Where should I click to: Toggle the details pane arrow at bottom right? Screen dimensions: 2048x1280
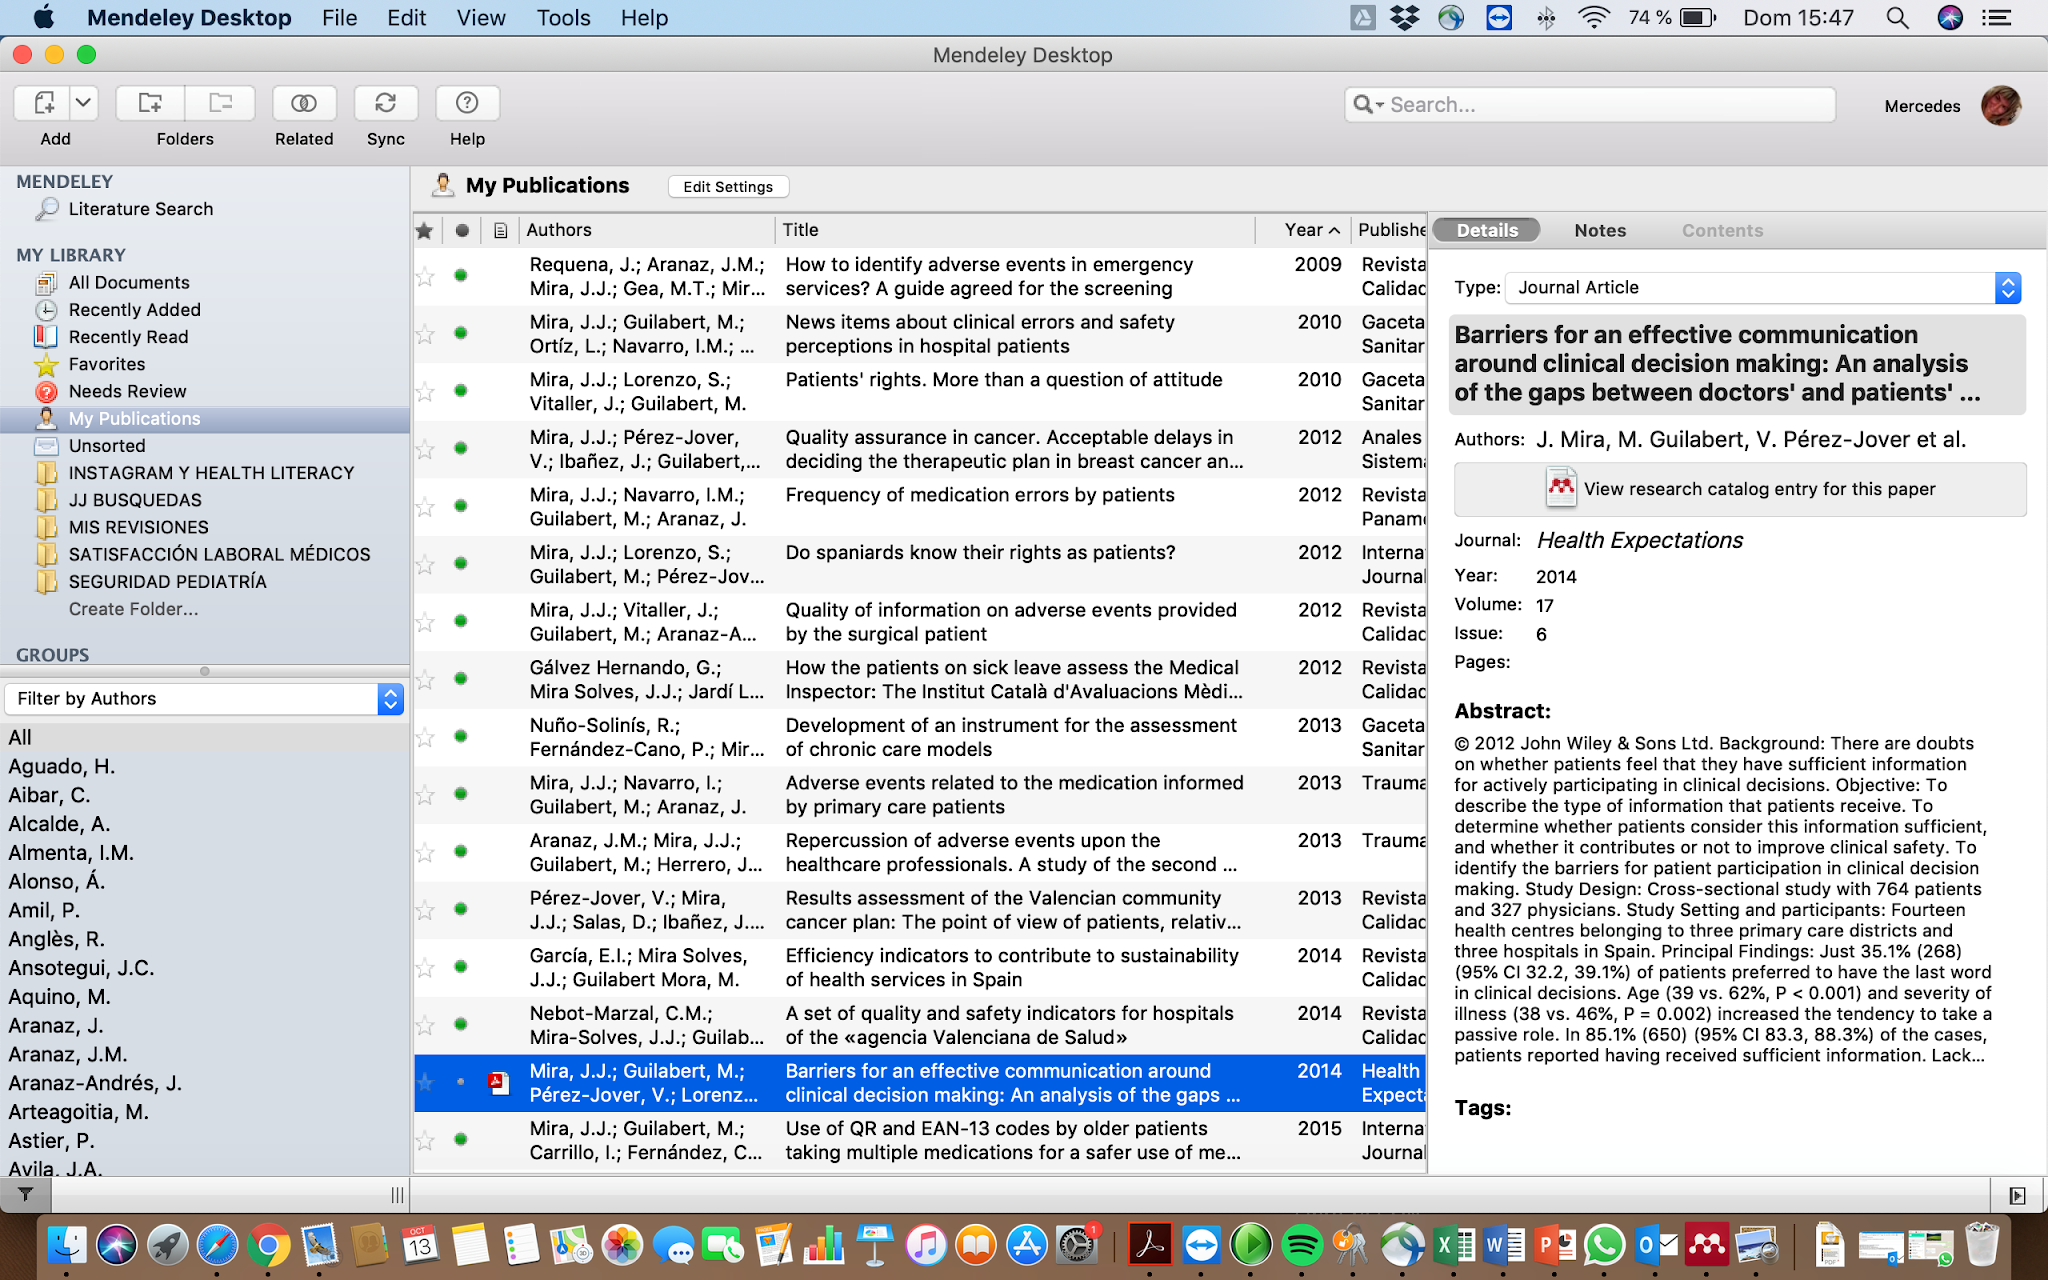tap(2016, 1195)
